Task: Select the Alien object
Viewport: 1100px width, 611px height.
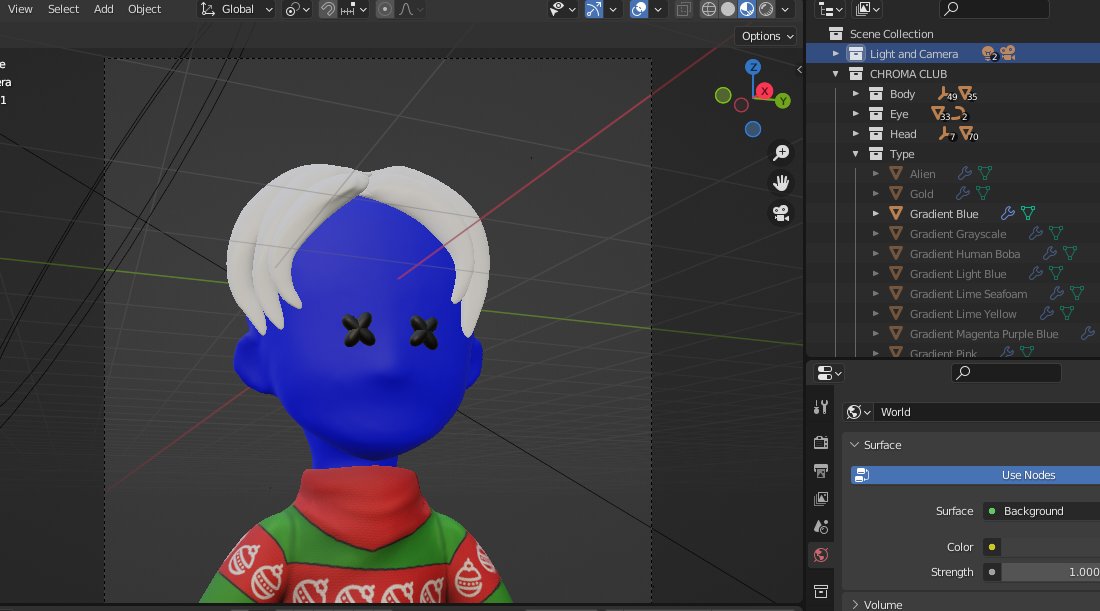Action: (x=922, y=174)
